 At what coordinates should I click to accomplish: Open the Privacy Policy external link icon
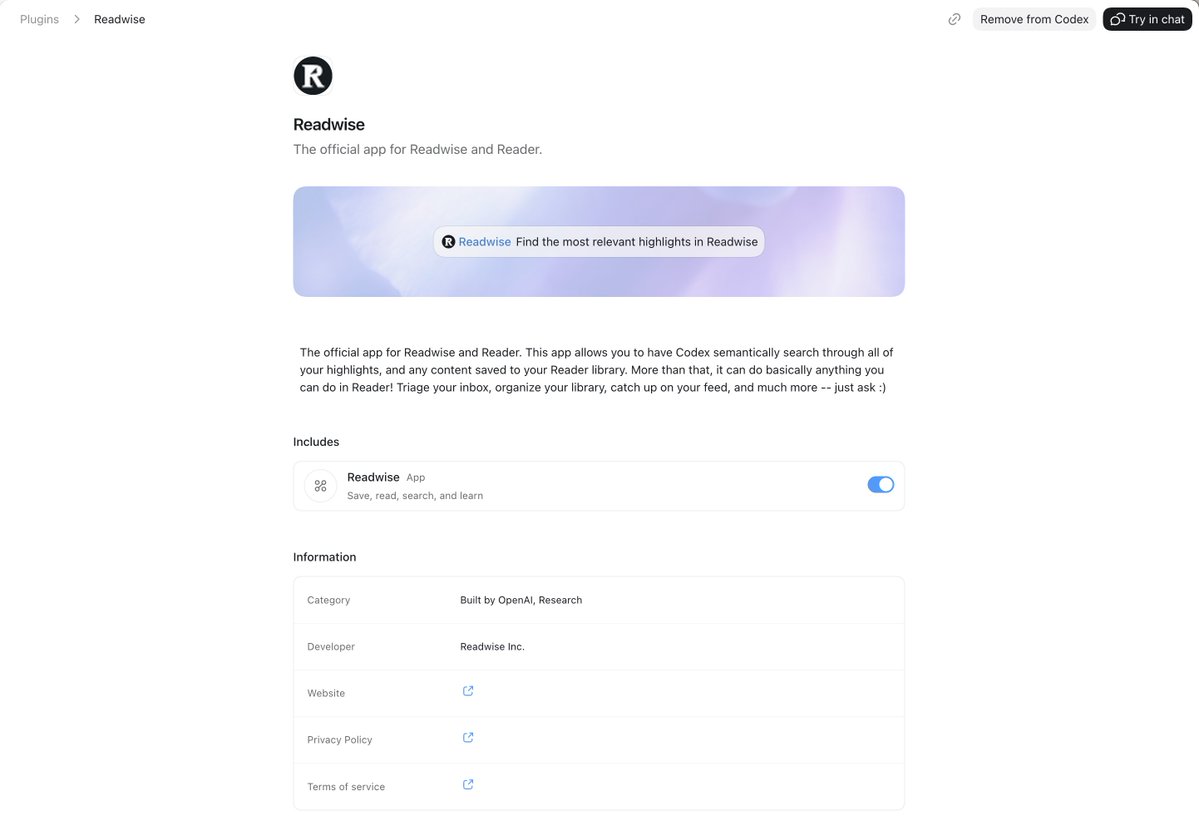pos(468,738)
